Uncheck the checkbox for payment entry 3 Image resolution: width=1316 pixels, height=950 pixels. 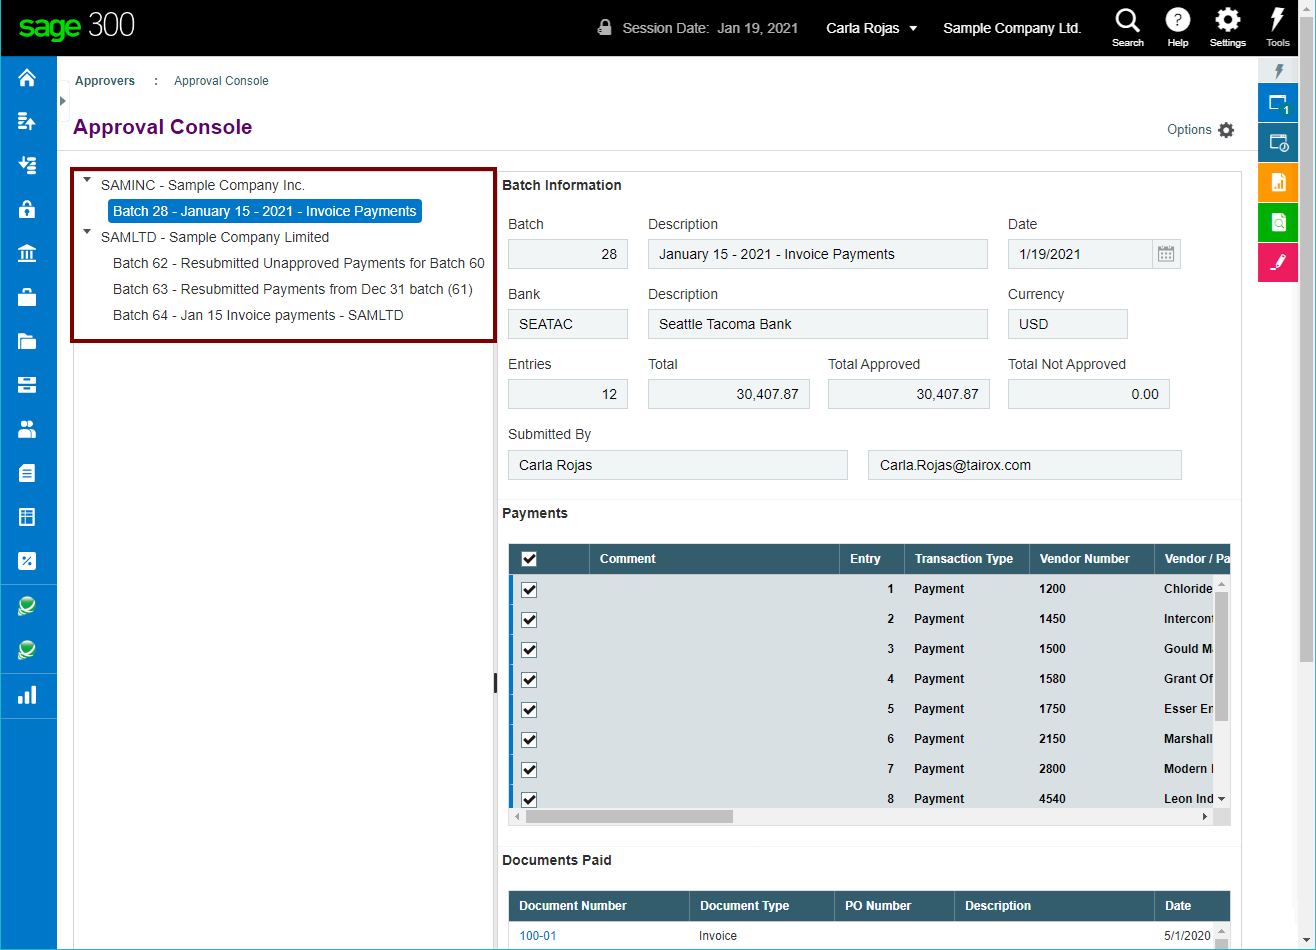click(x=529, y=649)
